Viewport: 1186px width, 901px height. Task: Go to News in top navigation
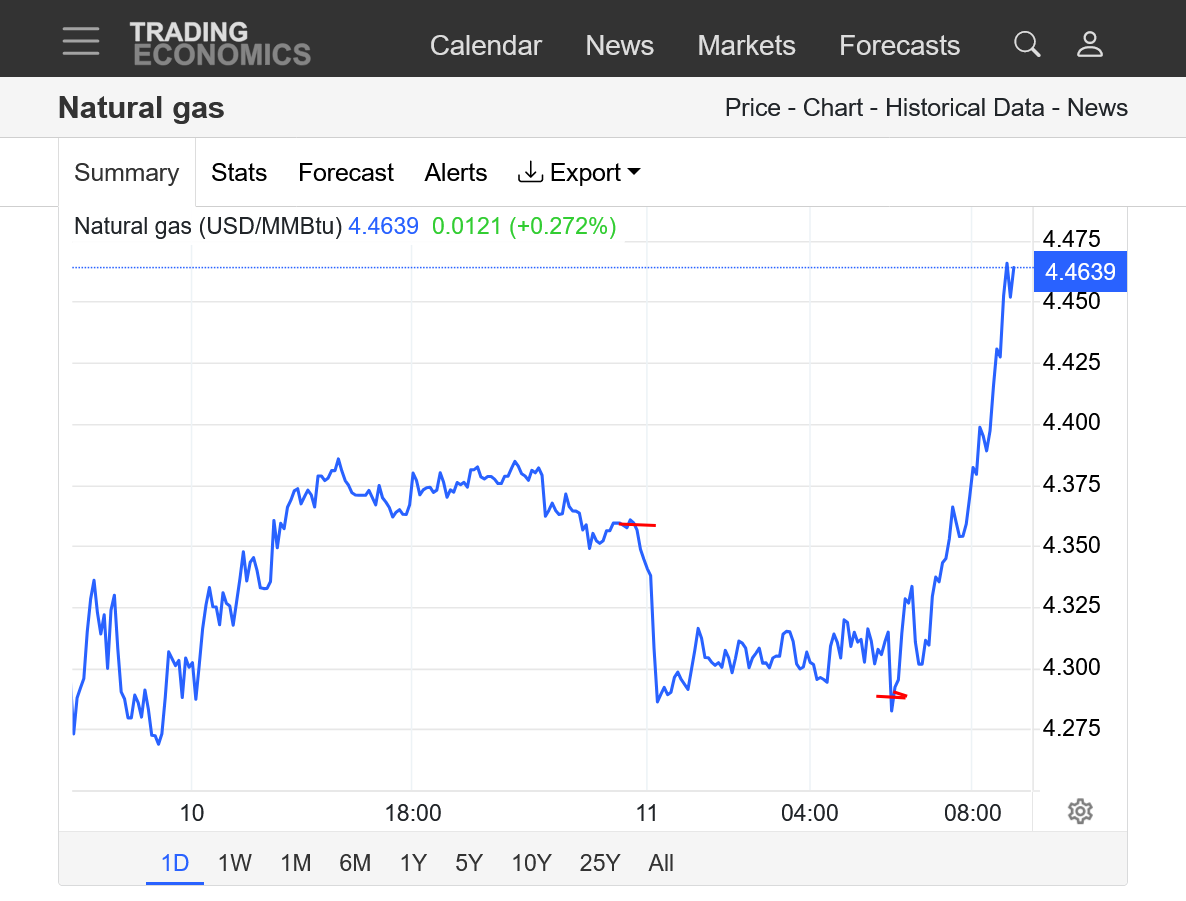(x=619, y=46)
